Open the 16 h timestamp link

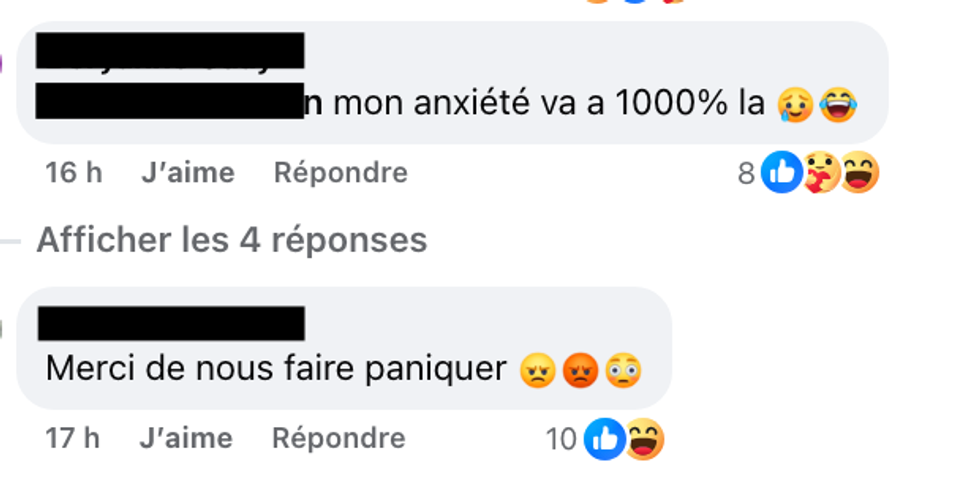click(74, 172)
